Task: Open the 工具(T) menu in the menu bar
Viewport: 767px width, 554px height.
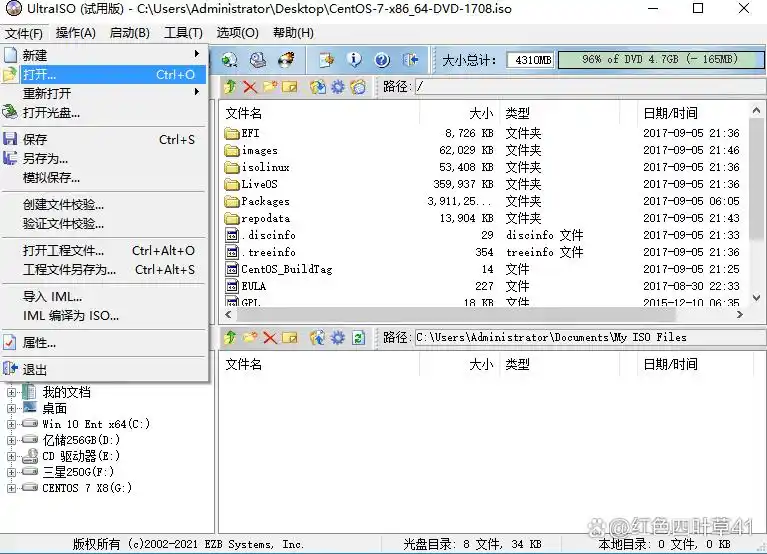Action: tap(182, 33)
